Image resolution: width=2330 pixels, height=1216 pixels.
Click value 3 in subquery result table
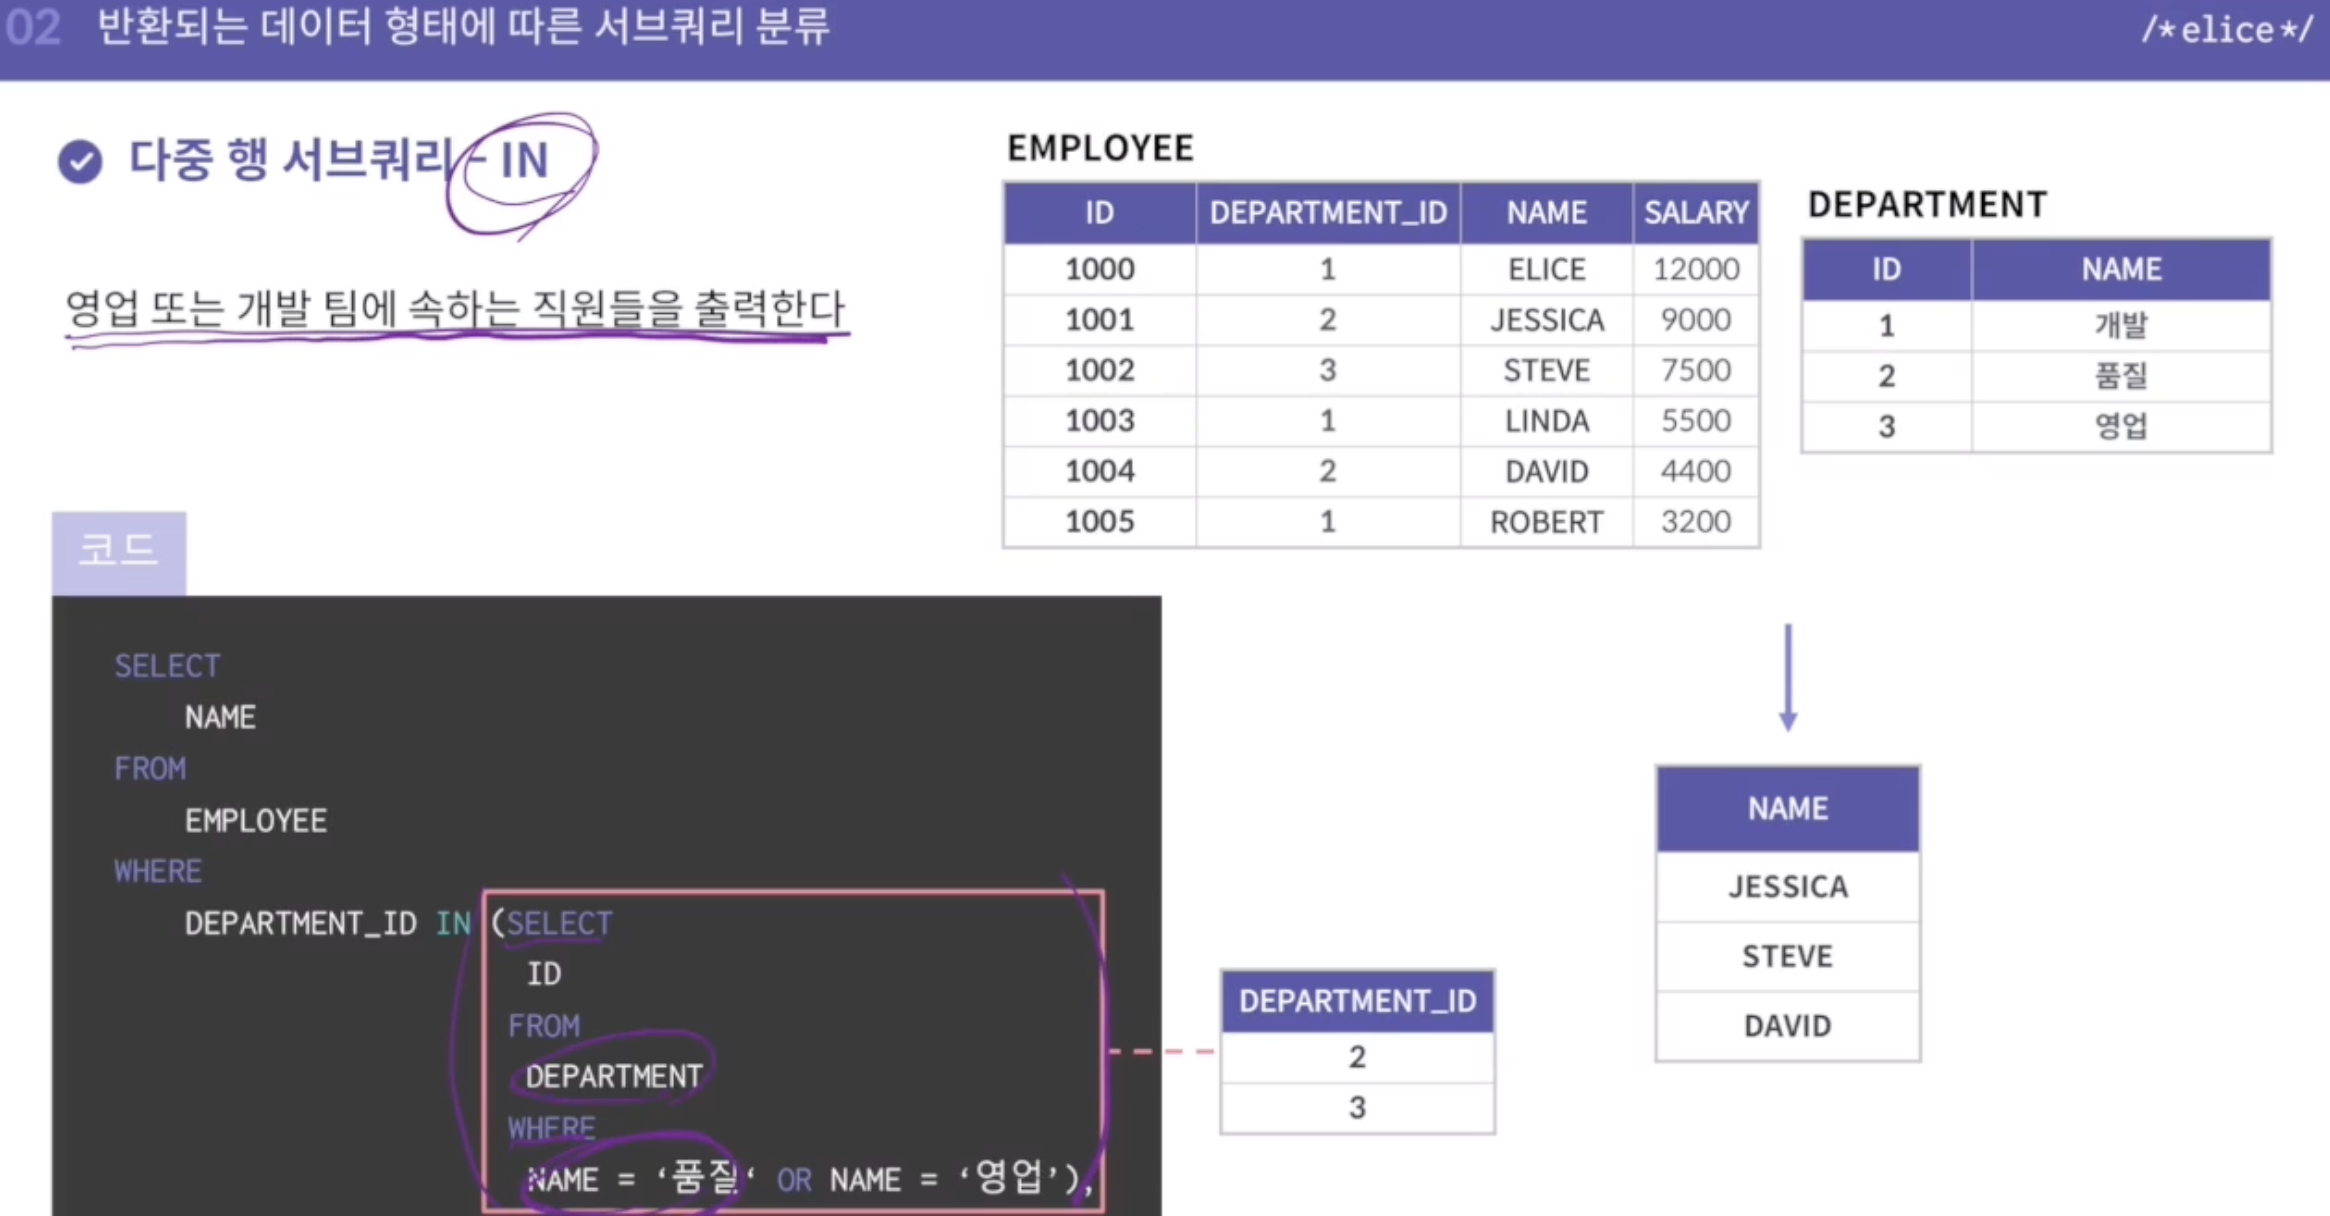pos(1357,1108)
